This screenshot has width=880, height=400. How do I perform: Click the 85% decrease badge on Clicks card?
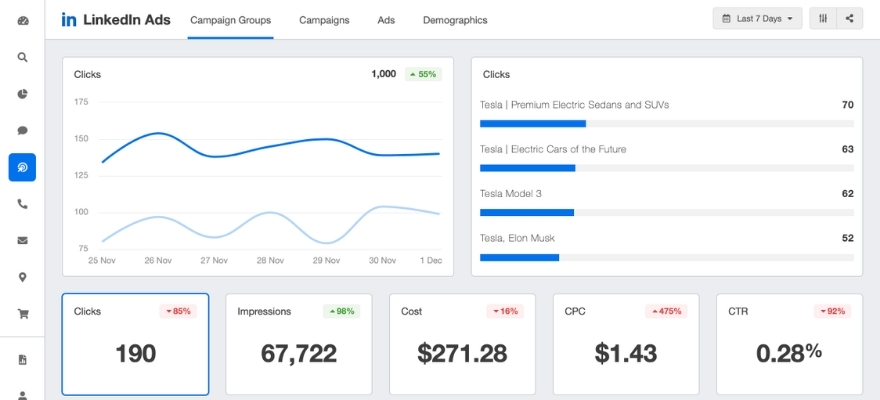coord(178,311)
